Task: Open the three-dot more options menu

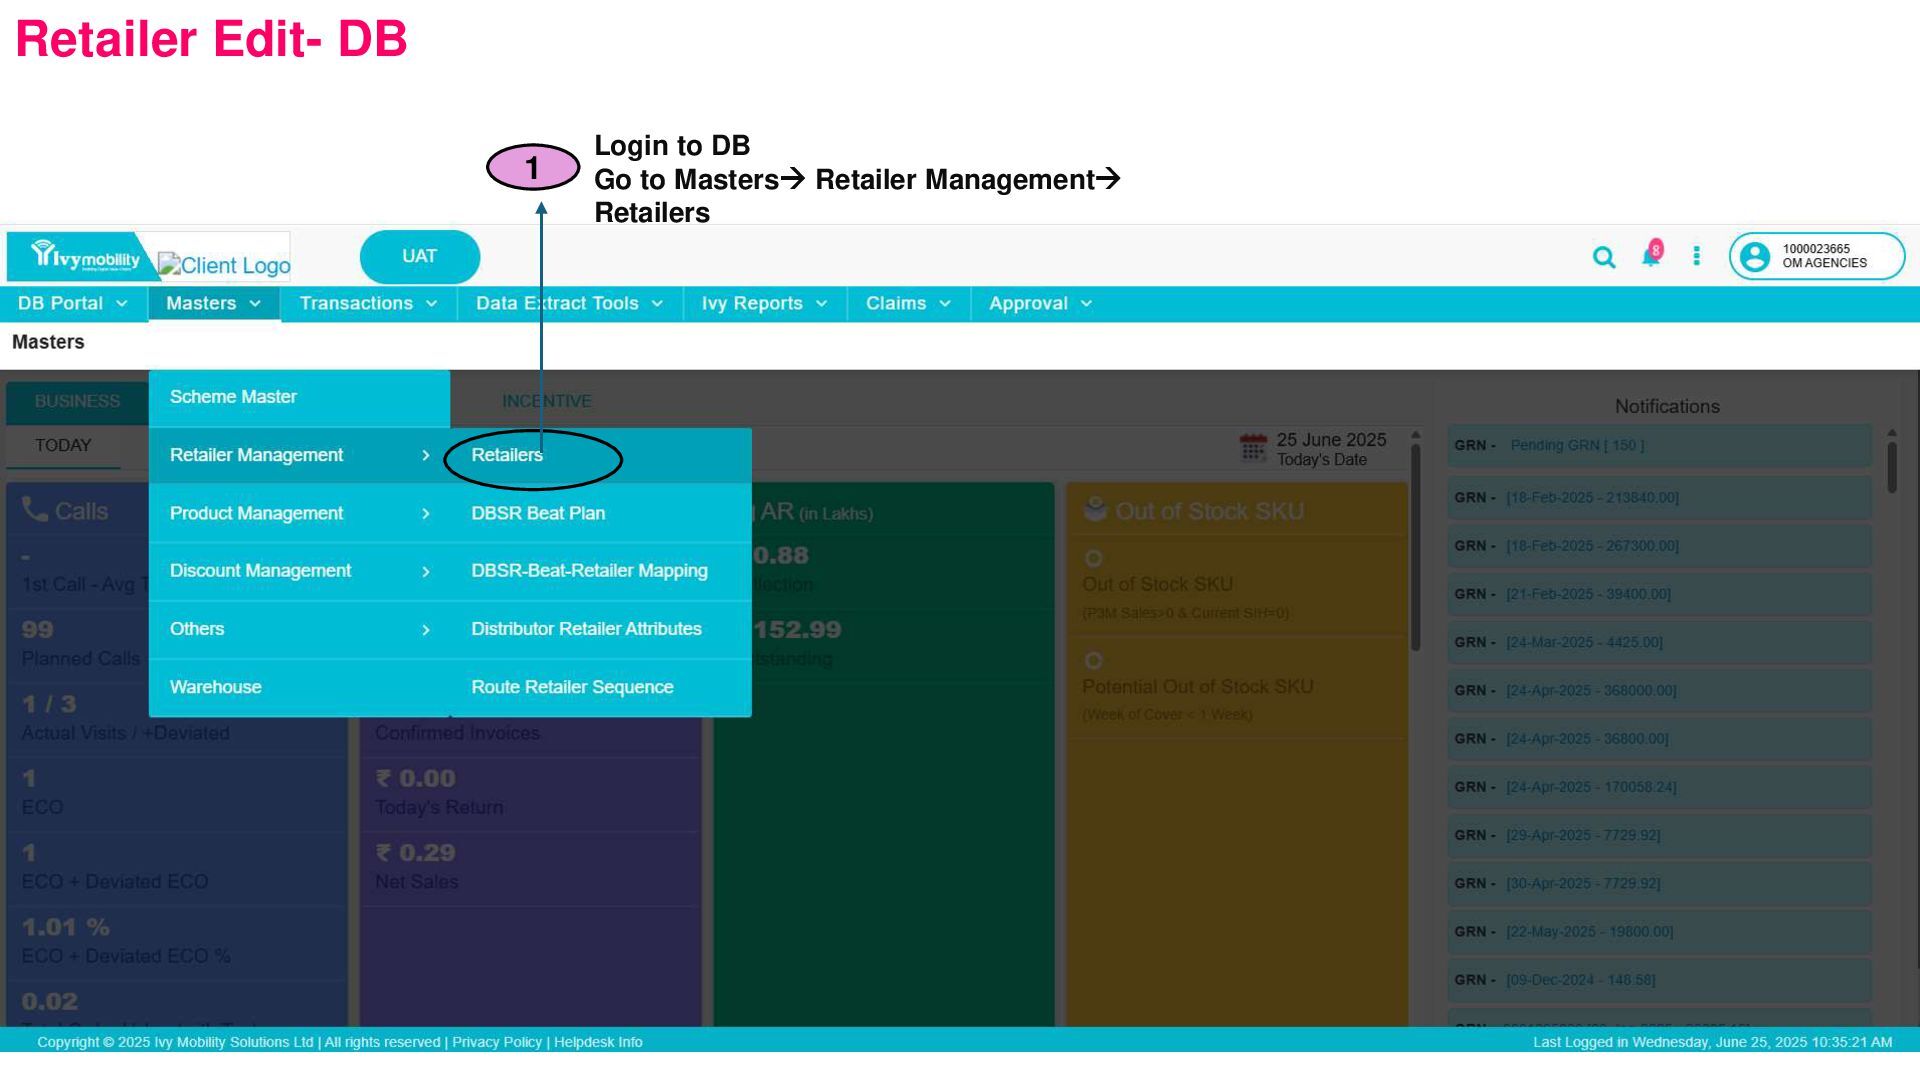Action: 1696,257
